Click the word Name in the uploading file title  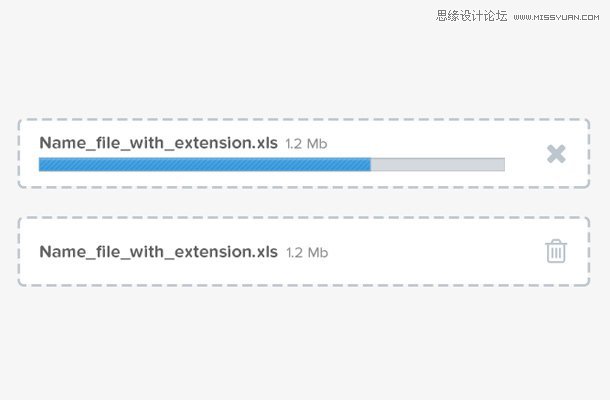point(63,143)
